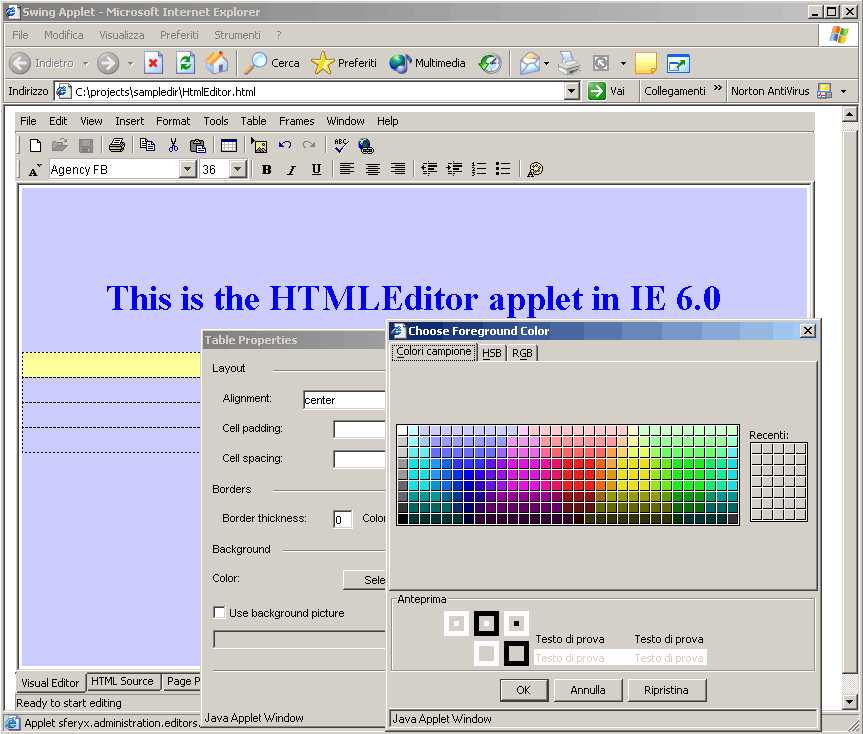Image resolution: width=863 pixels, height=734 pixels.
Task: Enable Use background picture checkbox
Action: pos(220,613)
